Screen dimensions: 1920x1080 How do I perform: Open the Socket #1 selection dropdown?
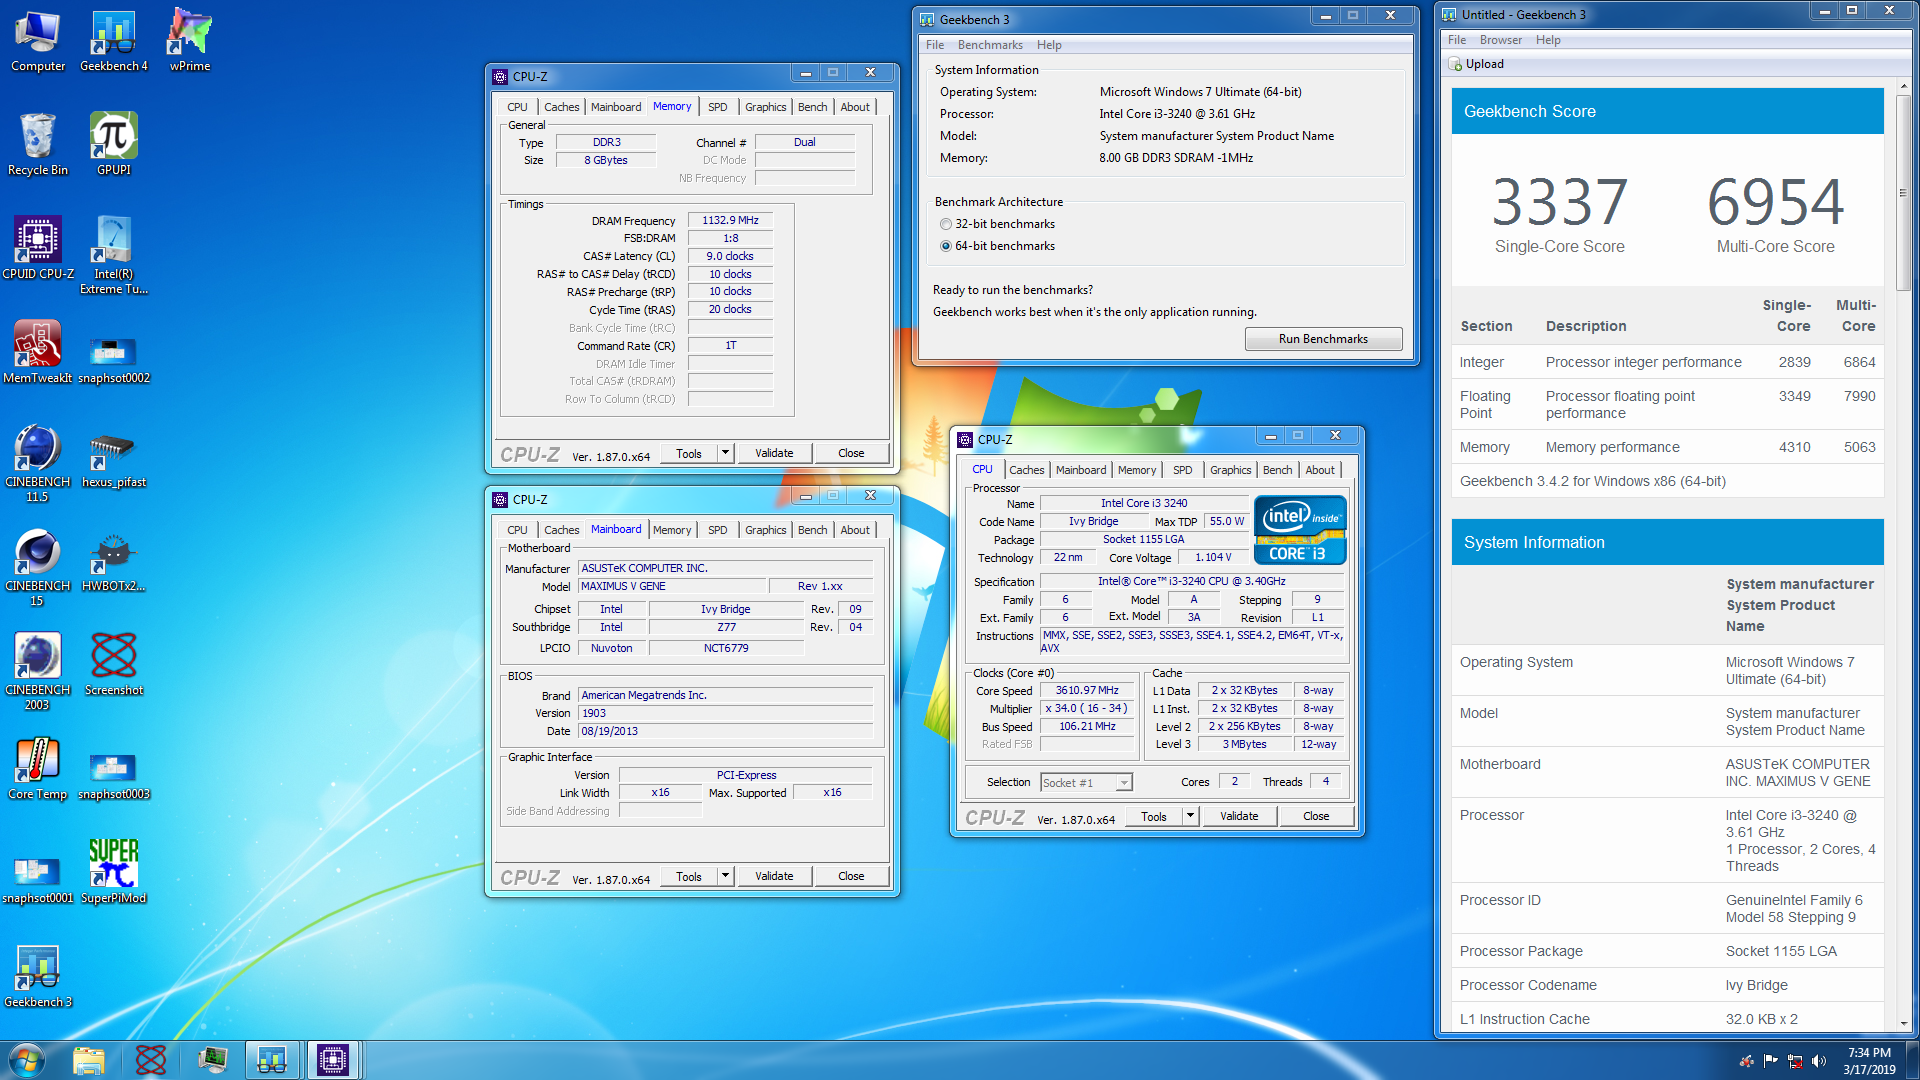point(1086,782)
